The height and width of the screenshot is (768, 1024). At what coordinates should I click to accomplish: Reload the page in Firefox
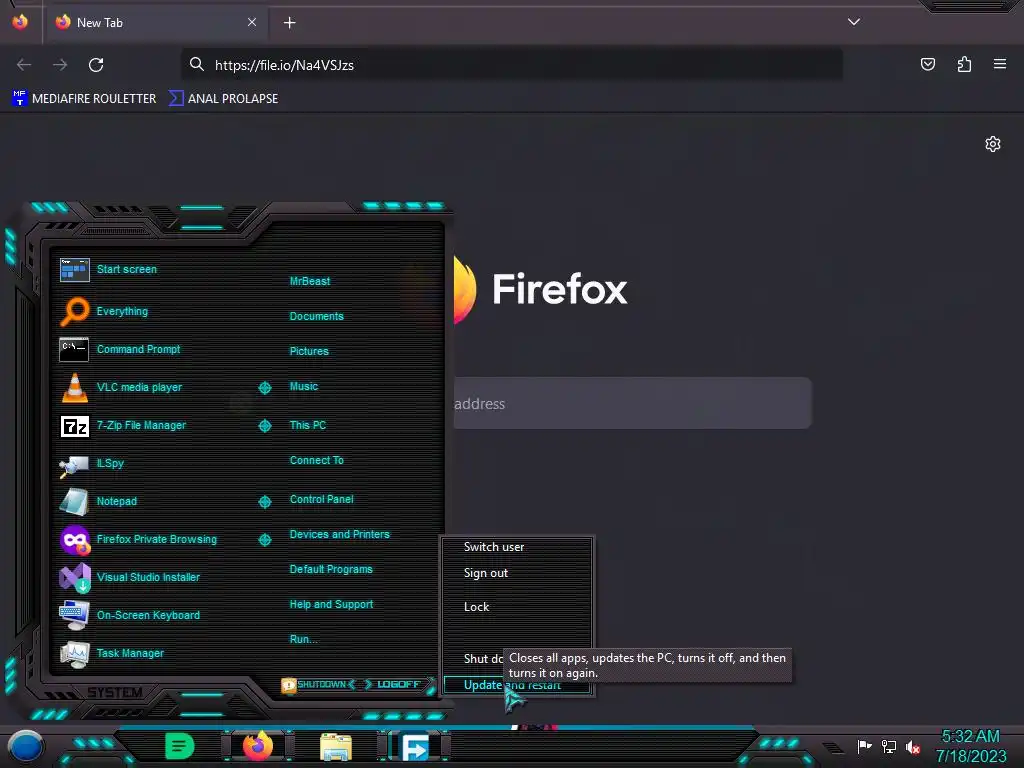(96, 65)
